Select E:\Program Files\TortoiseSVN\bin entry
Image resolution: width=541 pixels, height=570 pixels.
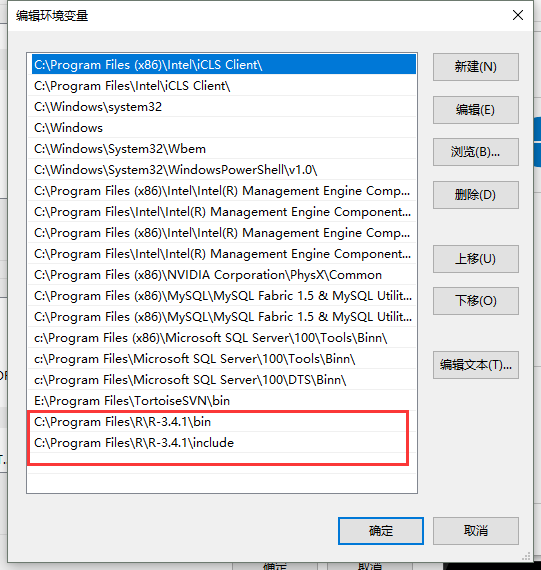(x=222, y=401)
